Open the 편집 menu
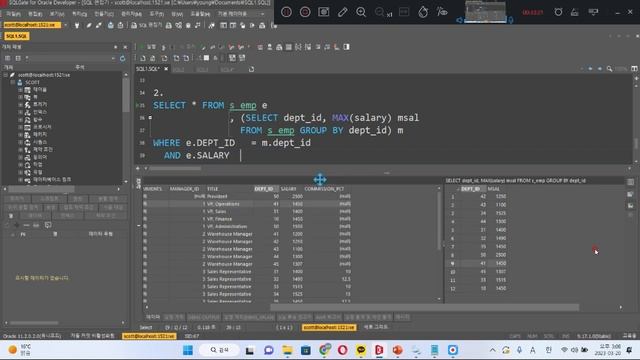The image size is (640, 360). point(35,14)
